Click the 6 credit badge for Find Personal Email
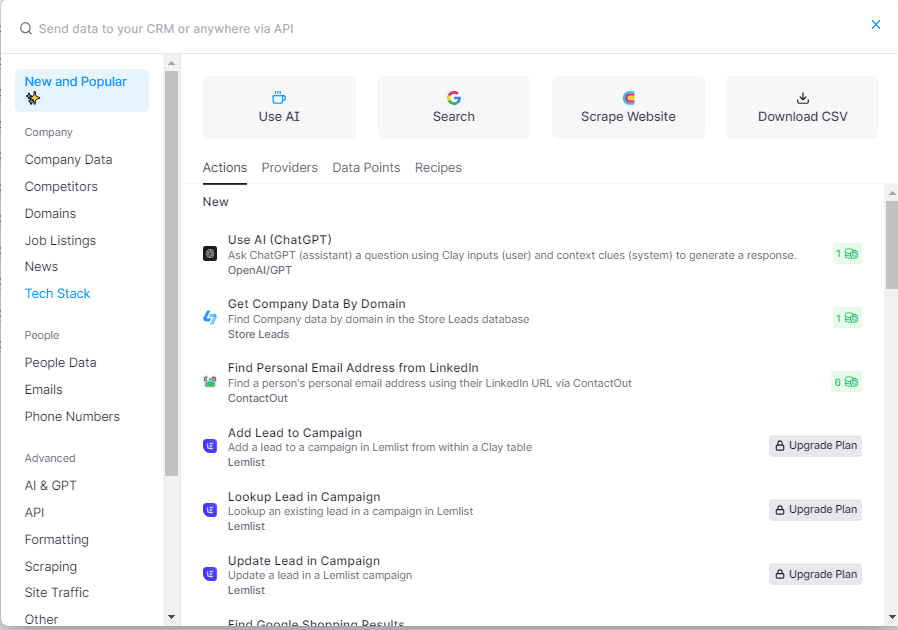The width and height of the screenshot is (898, 630). (x=846, y=382)
